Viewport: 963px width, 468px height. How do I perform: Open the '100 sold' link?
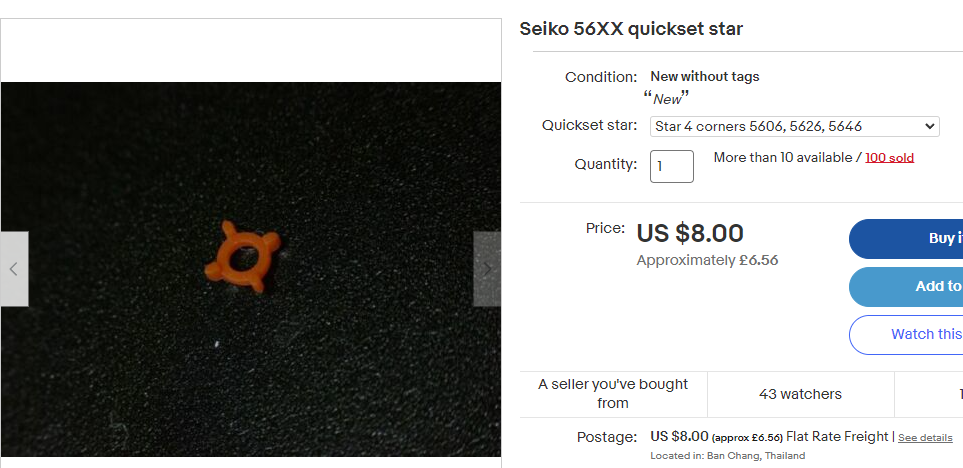[889, 158]
